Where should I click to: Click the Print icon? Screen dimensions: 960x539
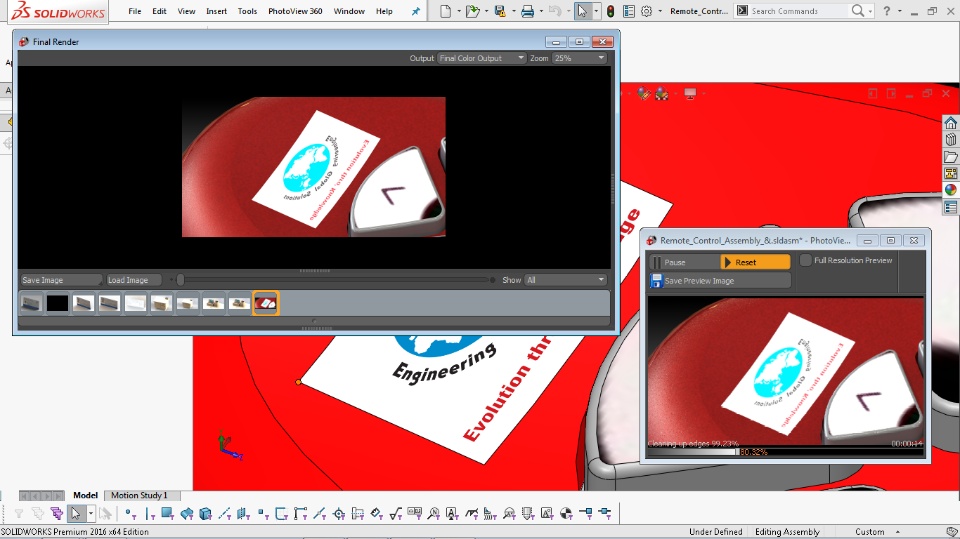click(527, 11)
